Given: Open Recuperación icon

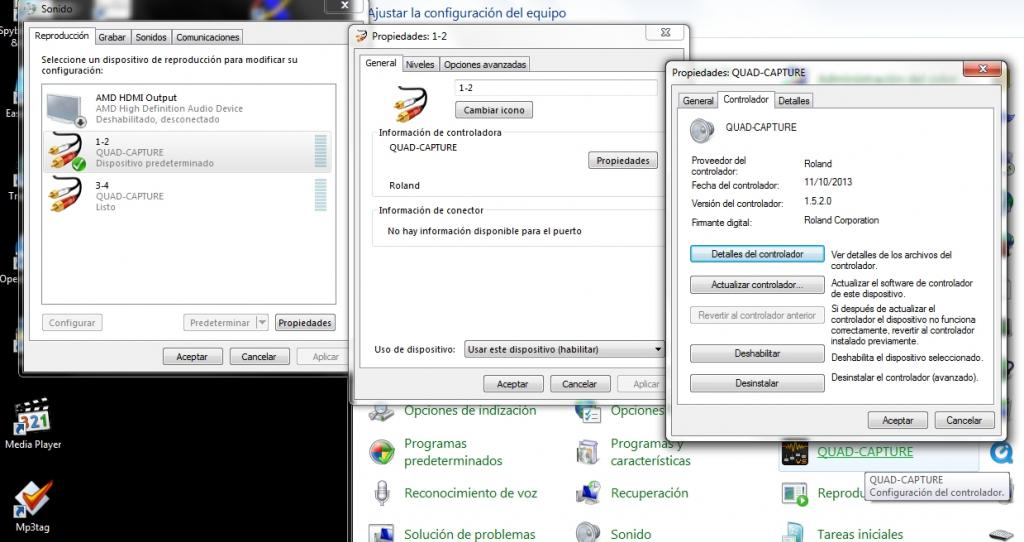Looking at the screenshot, I should tap(588, 493).
